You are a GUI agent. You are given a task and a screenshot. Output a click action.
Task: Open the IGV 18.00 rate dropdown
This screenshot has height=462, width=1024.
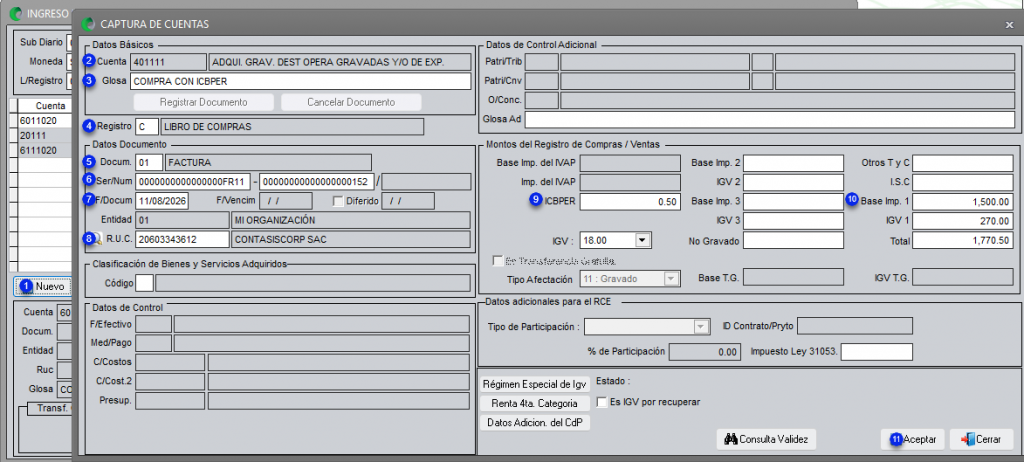[643, 240]
